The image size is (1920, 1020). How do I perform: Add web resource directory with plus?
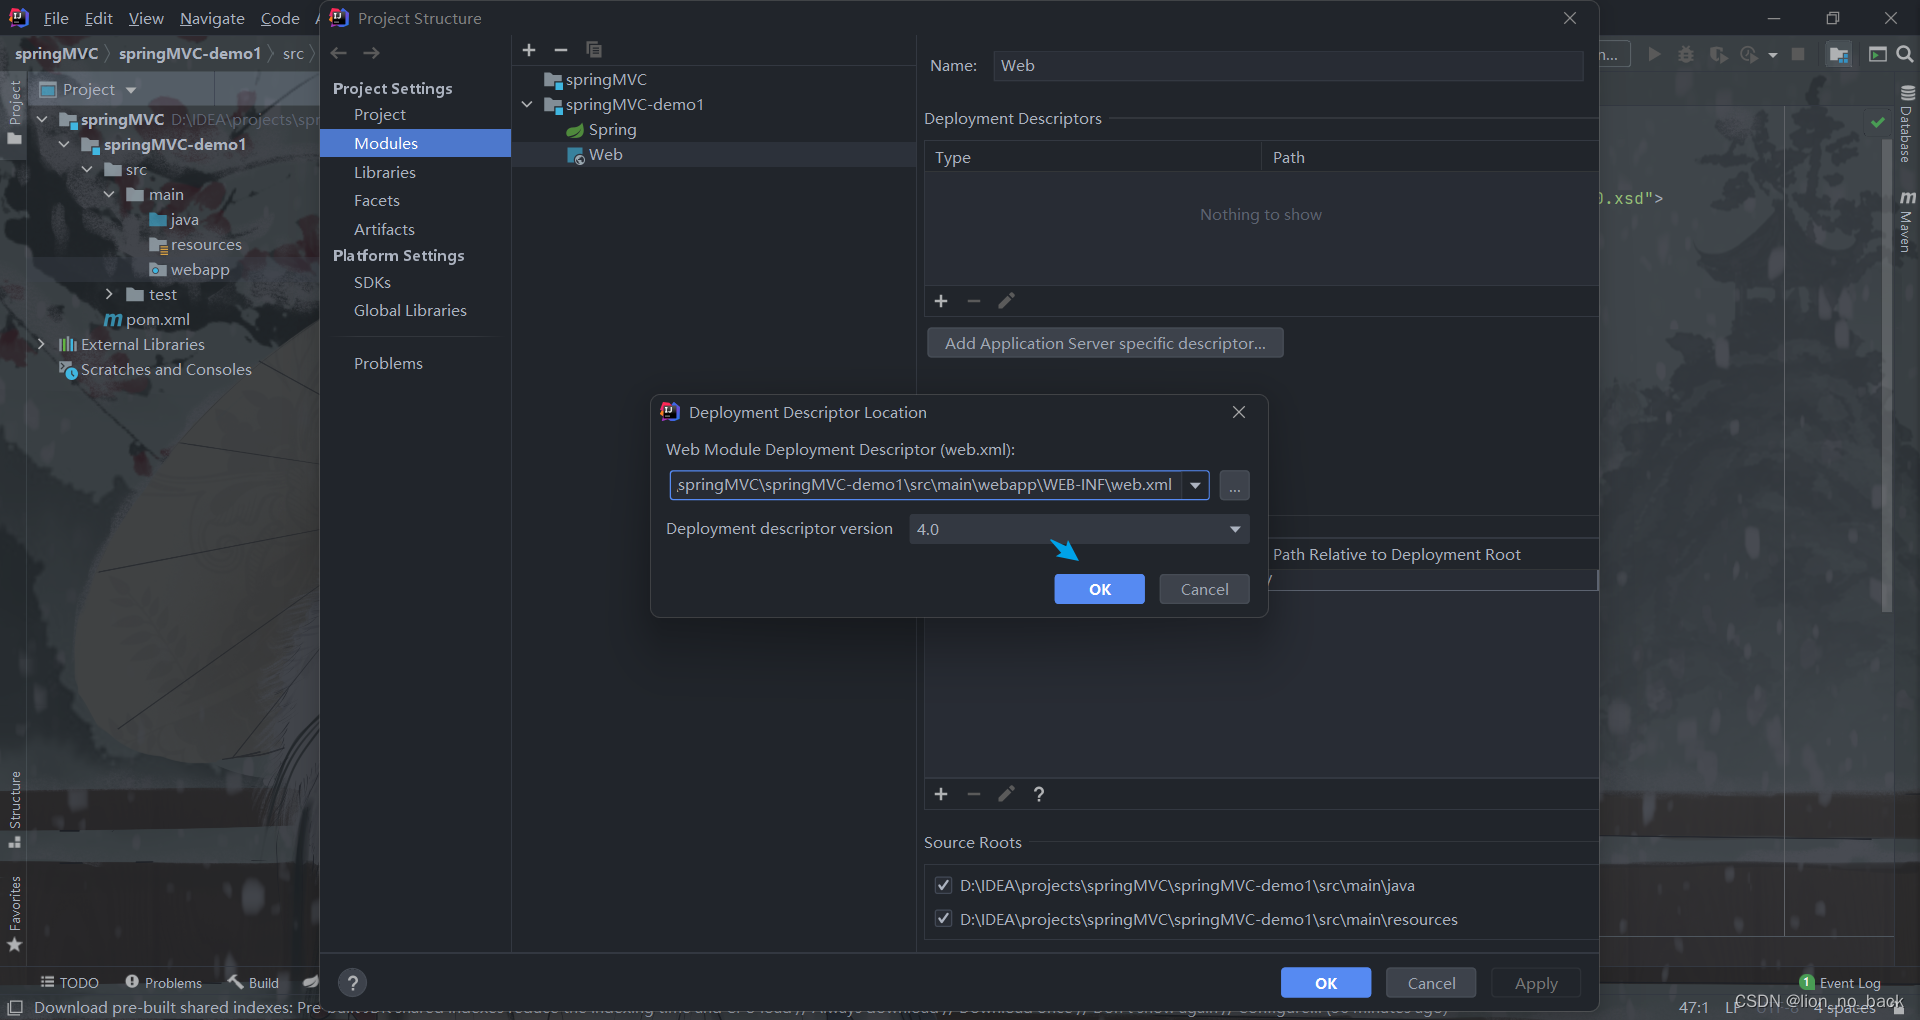coord(941,794)
